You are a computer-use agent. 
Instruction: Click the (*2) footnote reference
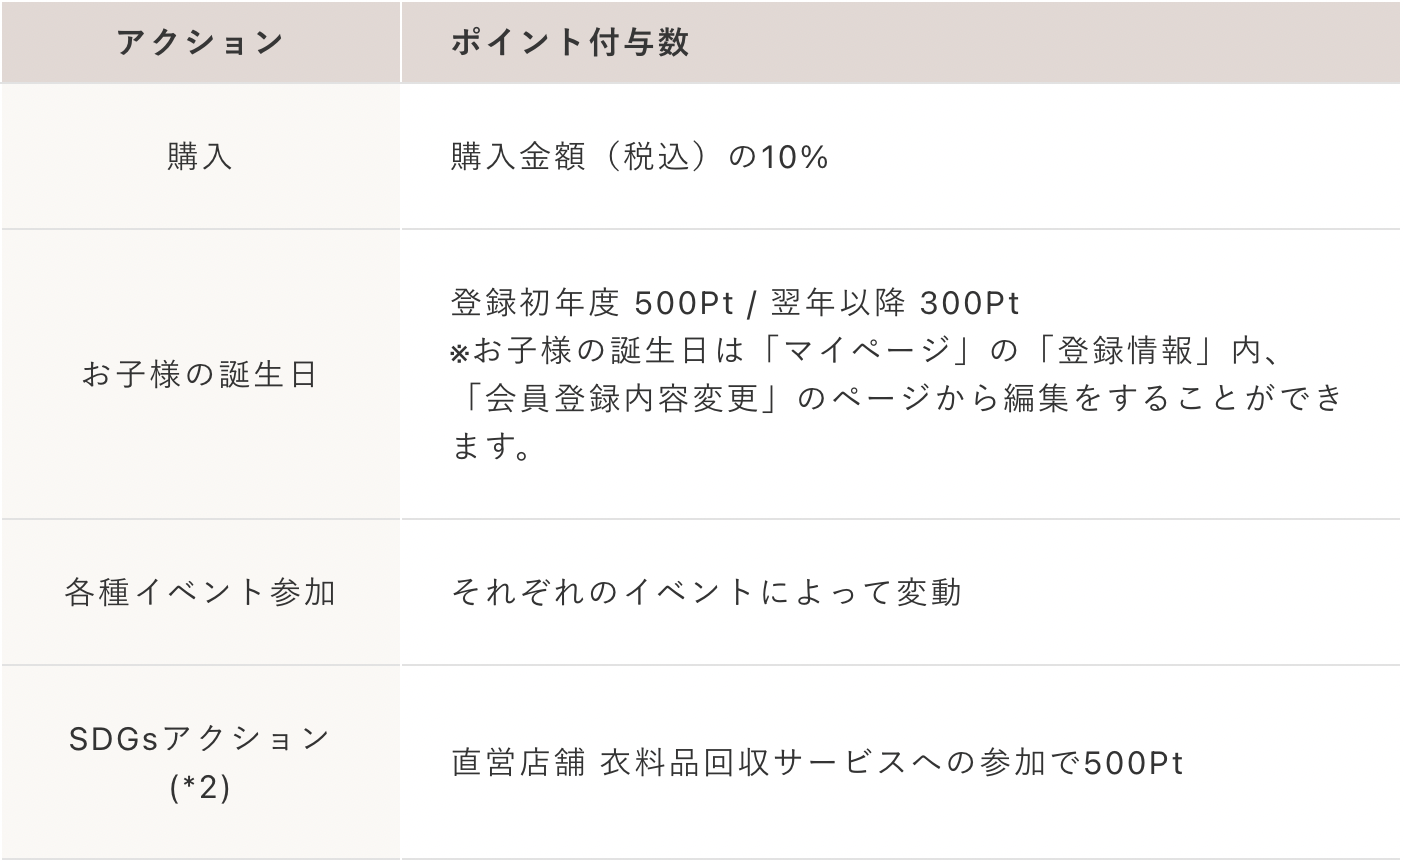(x=200, y=788)
